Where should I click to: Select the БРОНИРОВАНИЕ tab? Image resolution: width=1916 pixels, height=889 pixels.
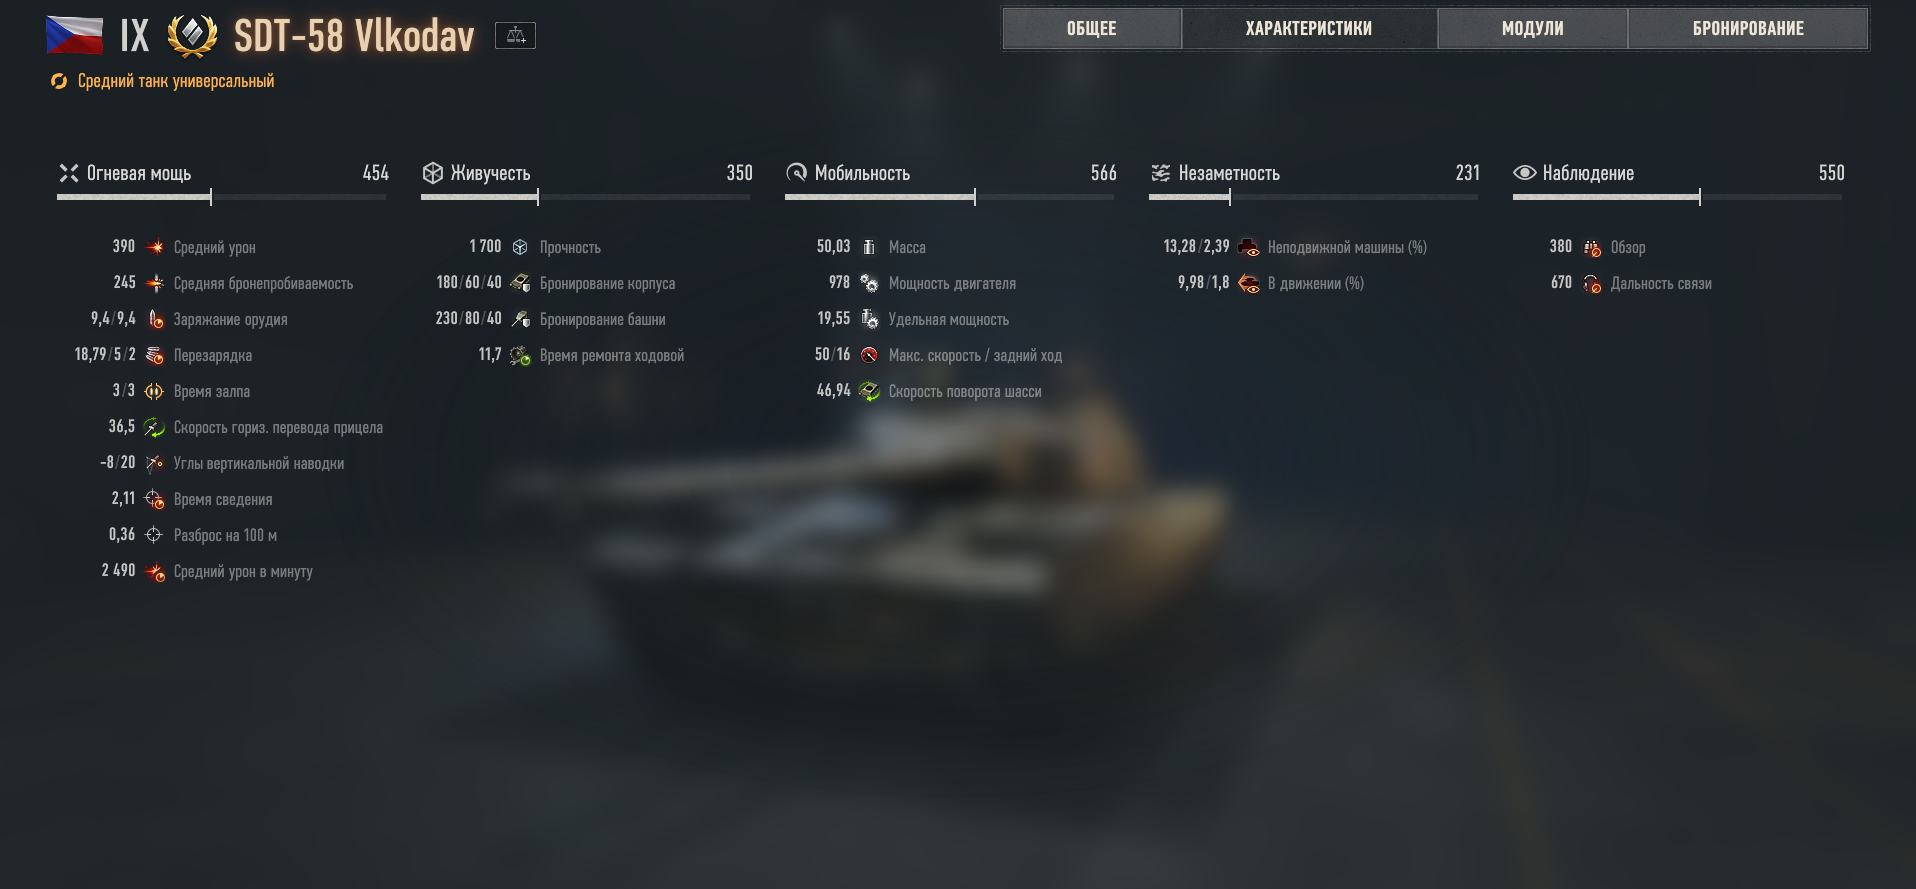[x=1748, y=29]
